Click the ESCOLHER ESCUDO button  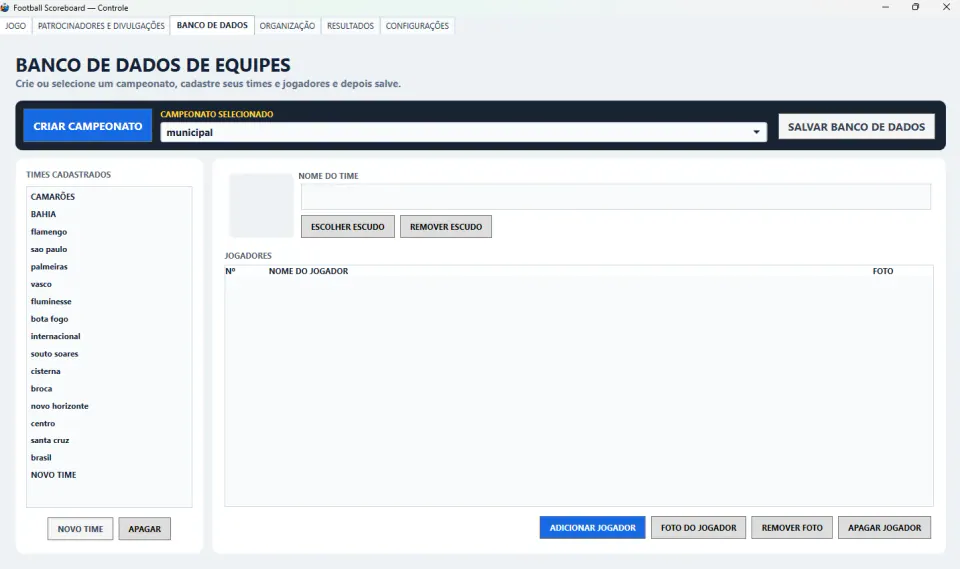point(348,227)
